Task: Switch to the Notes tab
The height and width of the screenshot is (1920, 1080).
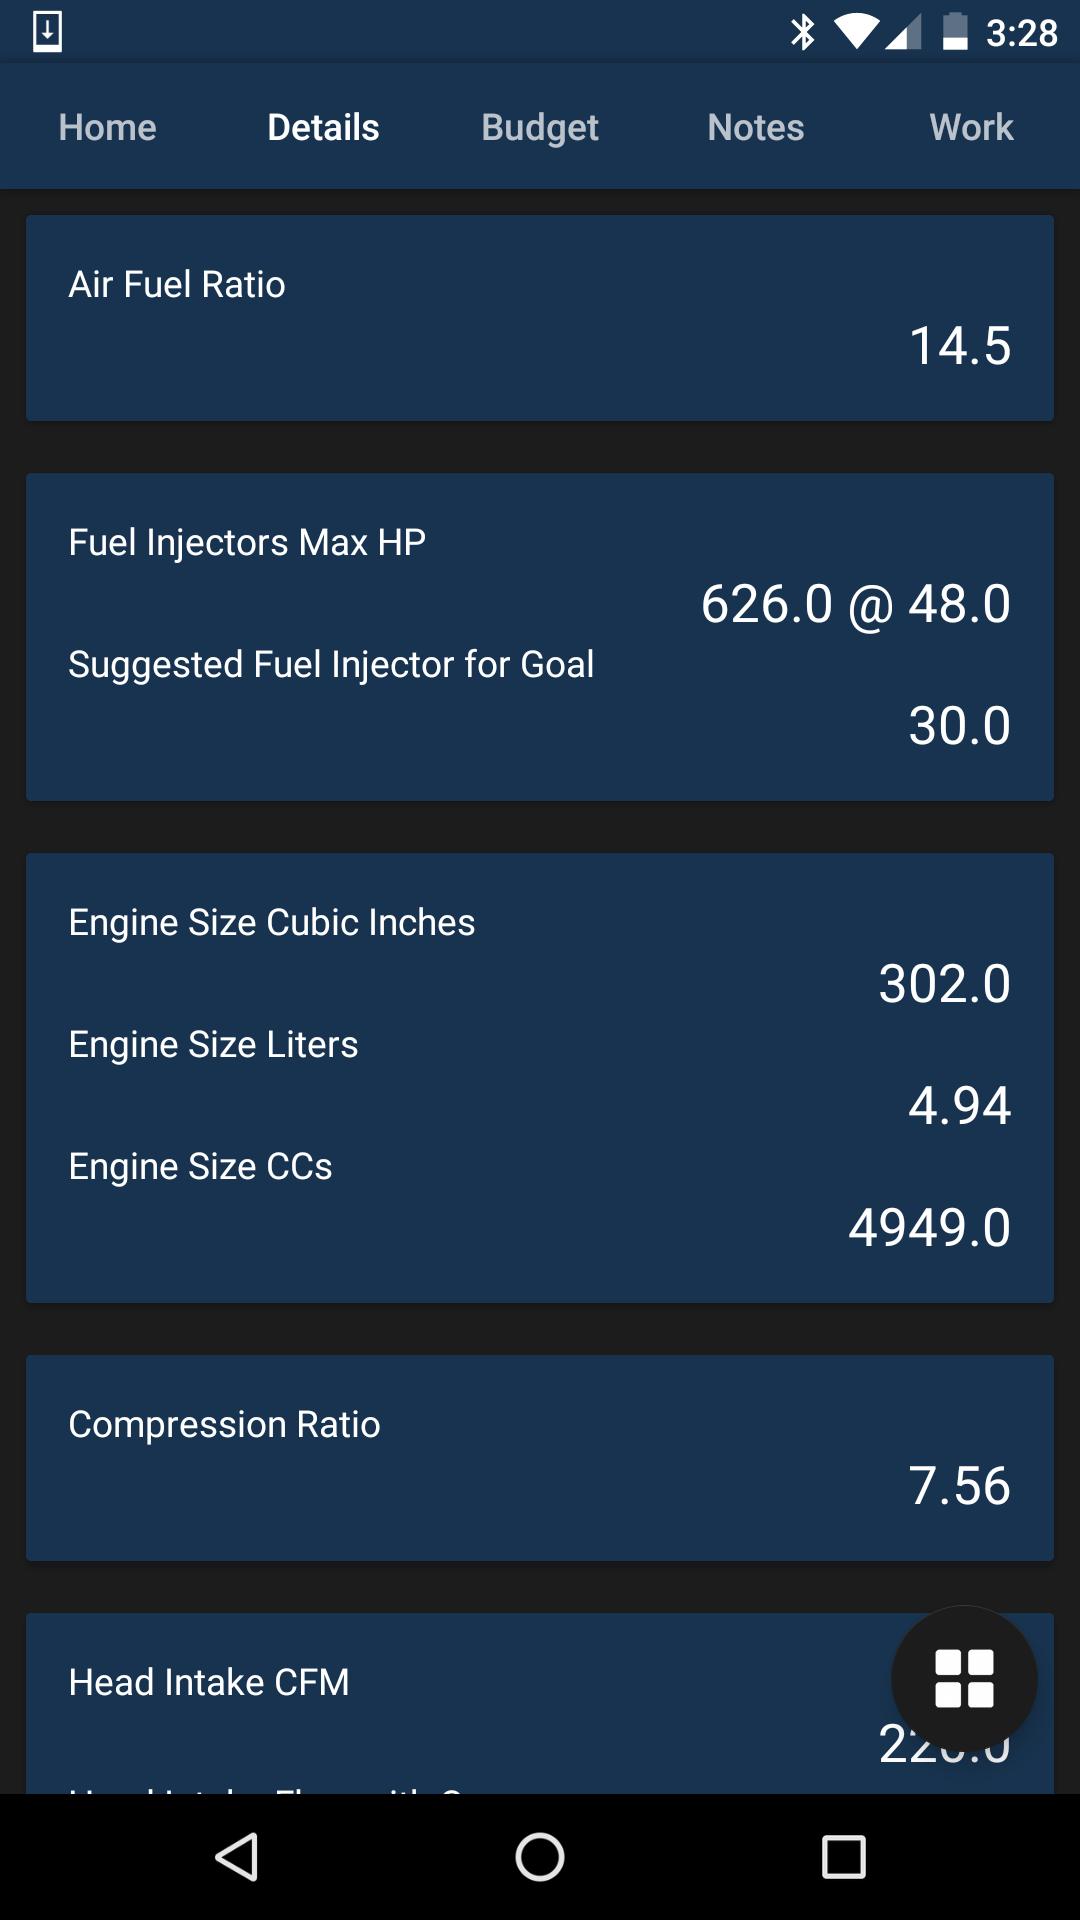Action: pos(755,127)
